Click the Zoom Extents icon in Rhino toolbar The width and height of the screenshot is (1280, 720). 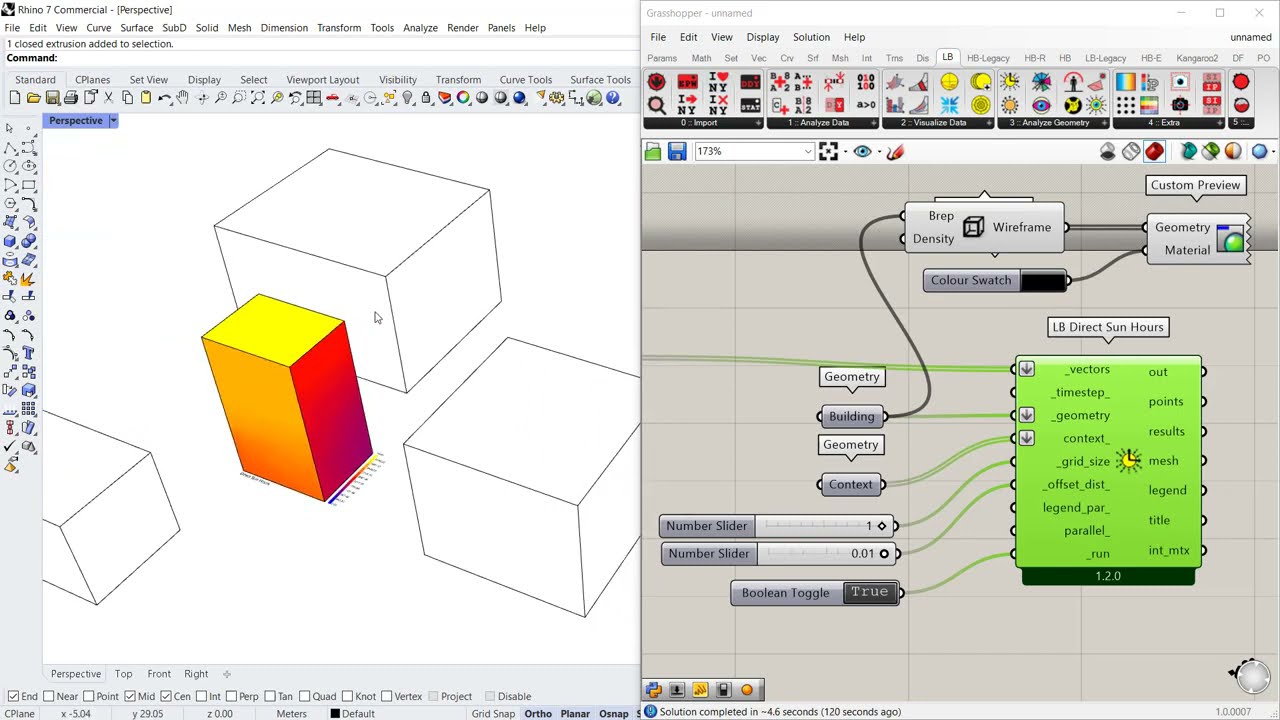258,98
